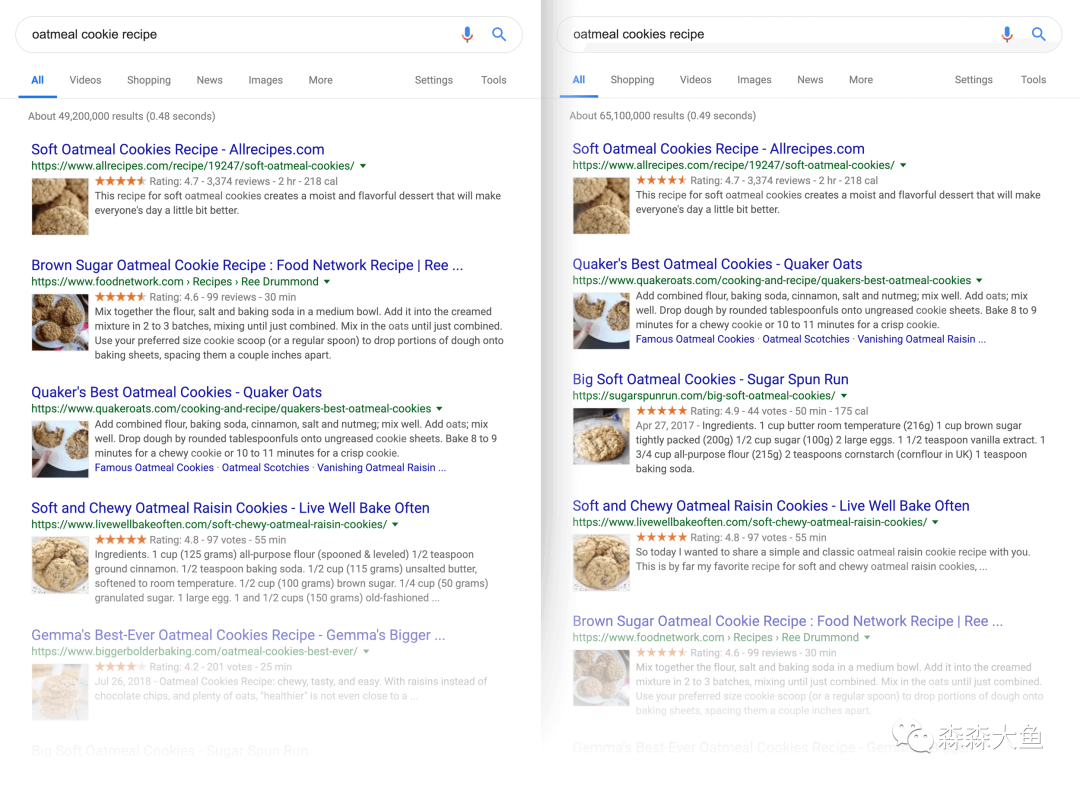Viewport: 1080px width, 785px height.
Task: Start voice search in right search bar
Action: 1007,34
